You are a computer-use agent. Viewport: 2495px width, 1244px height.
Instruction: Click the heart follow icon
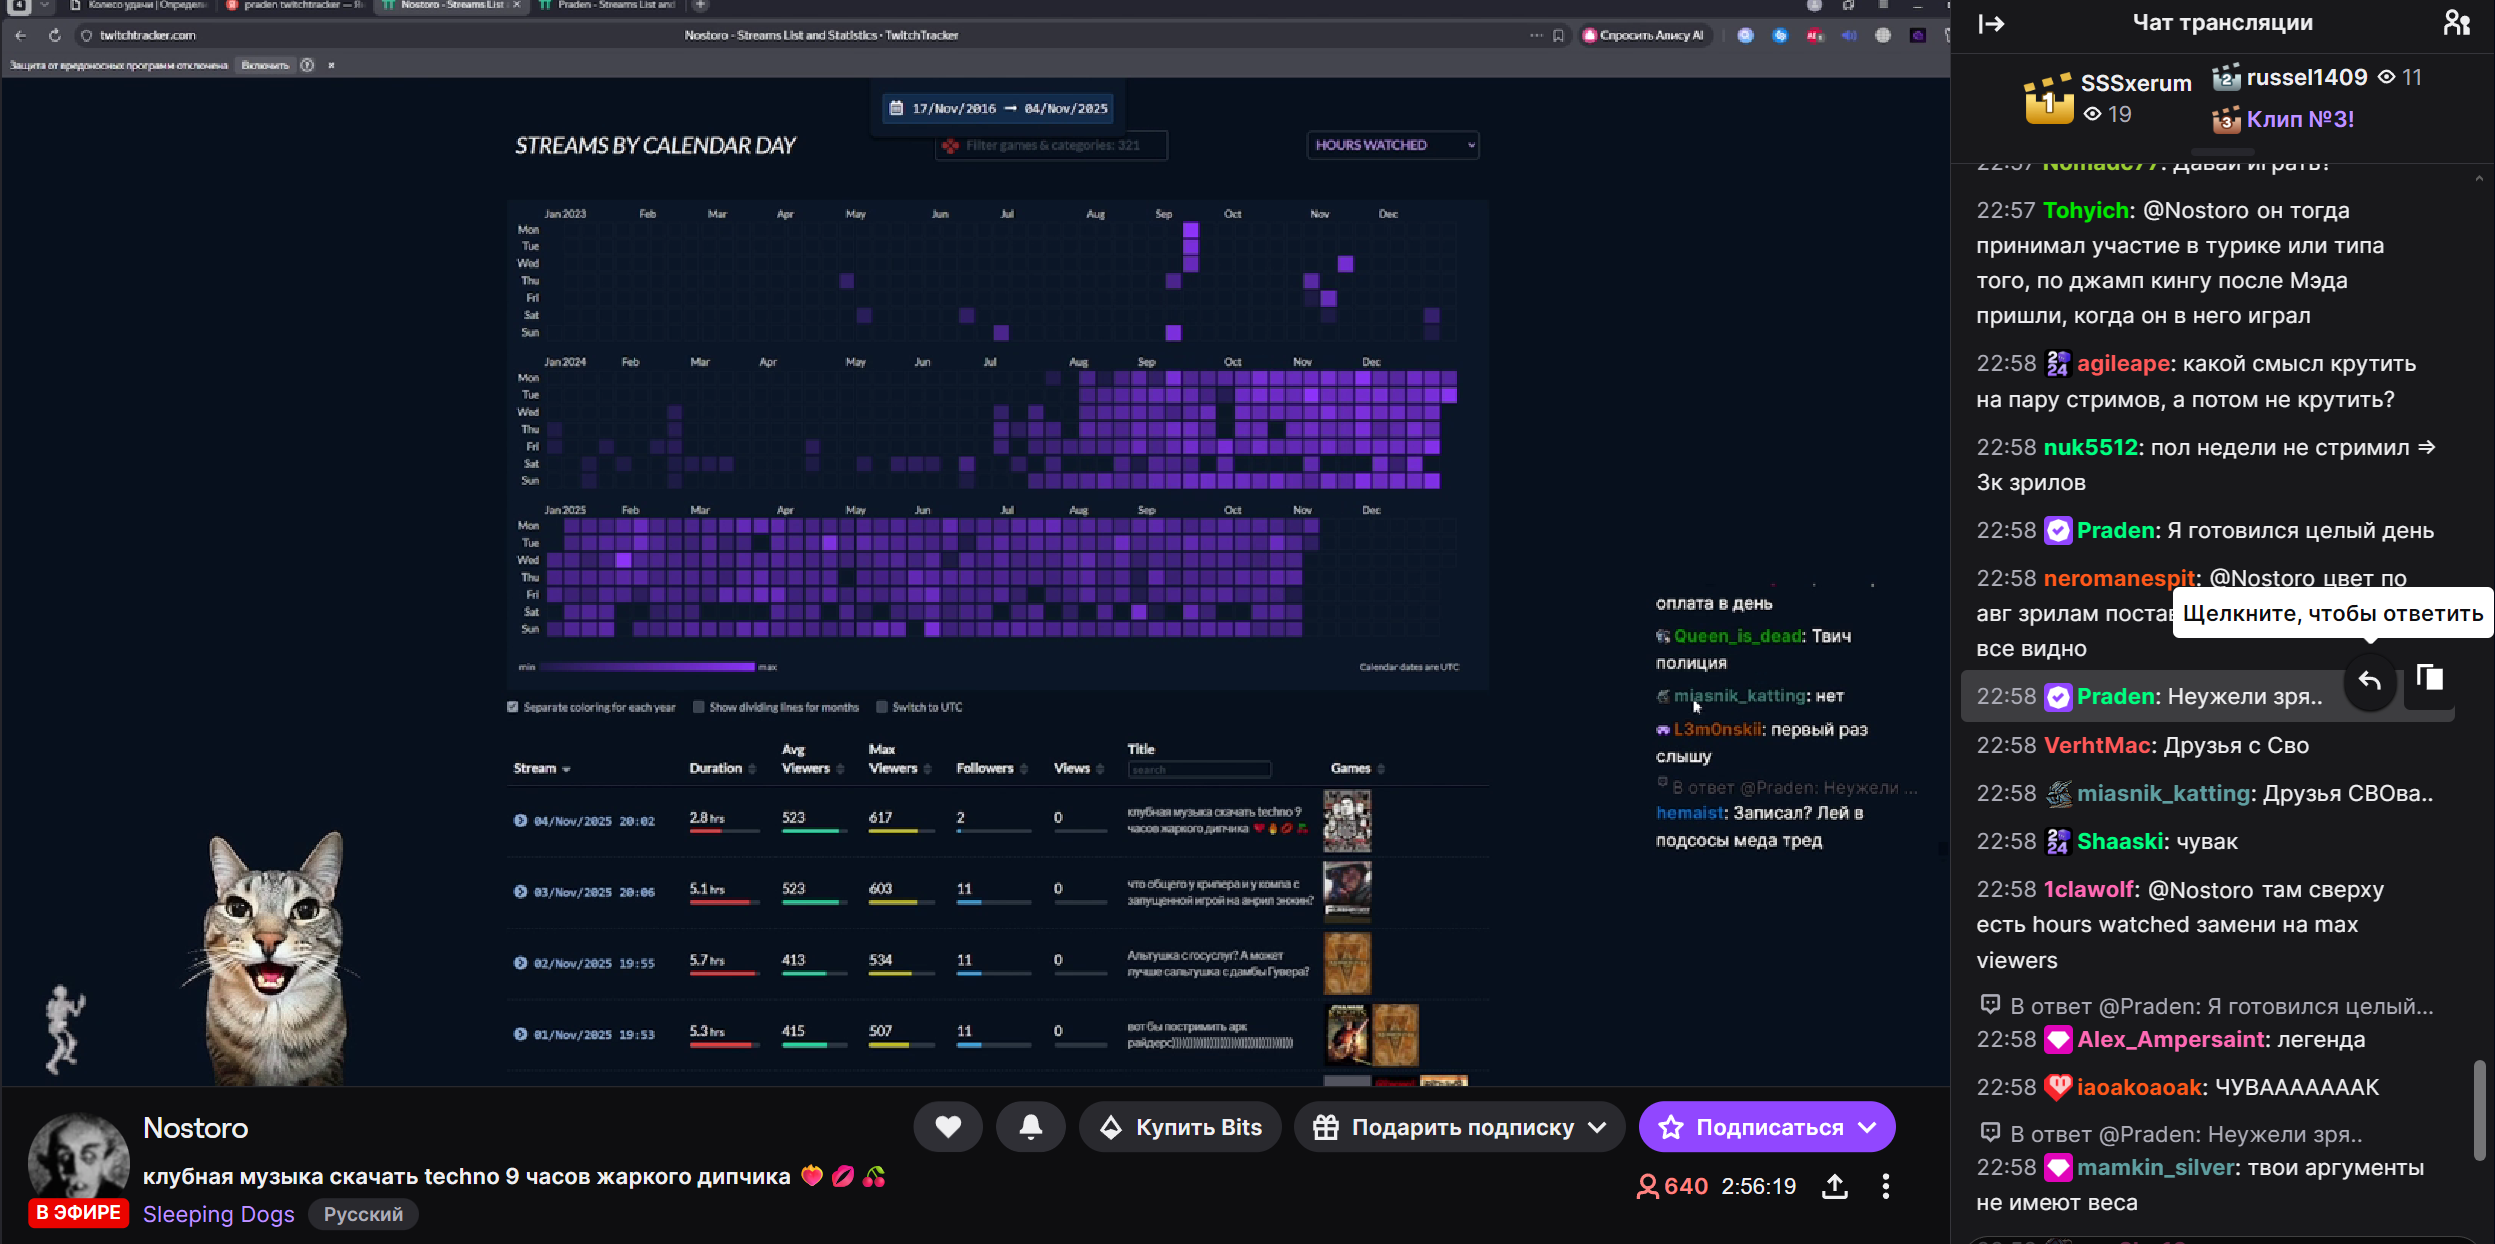tap(947, 1127)
